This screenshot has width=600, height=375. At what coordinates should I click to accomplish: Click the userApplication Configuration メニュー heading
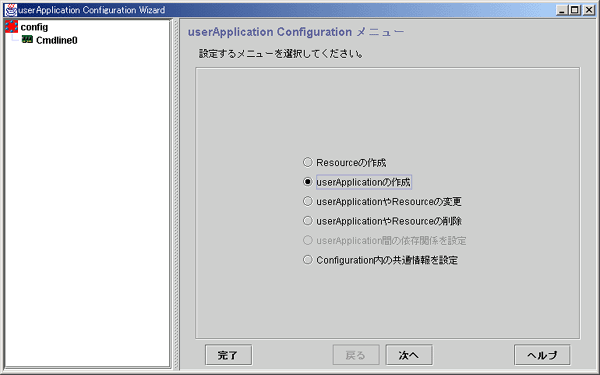[x=296, y=32]
